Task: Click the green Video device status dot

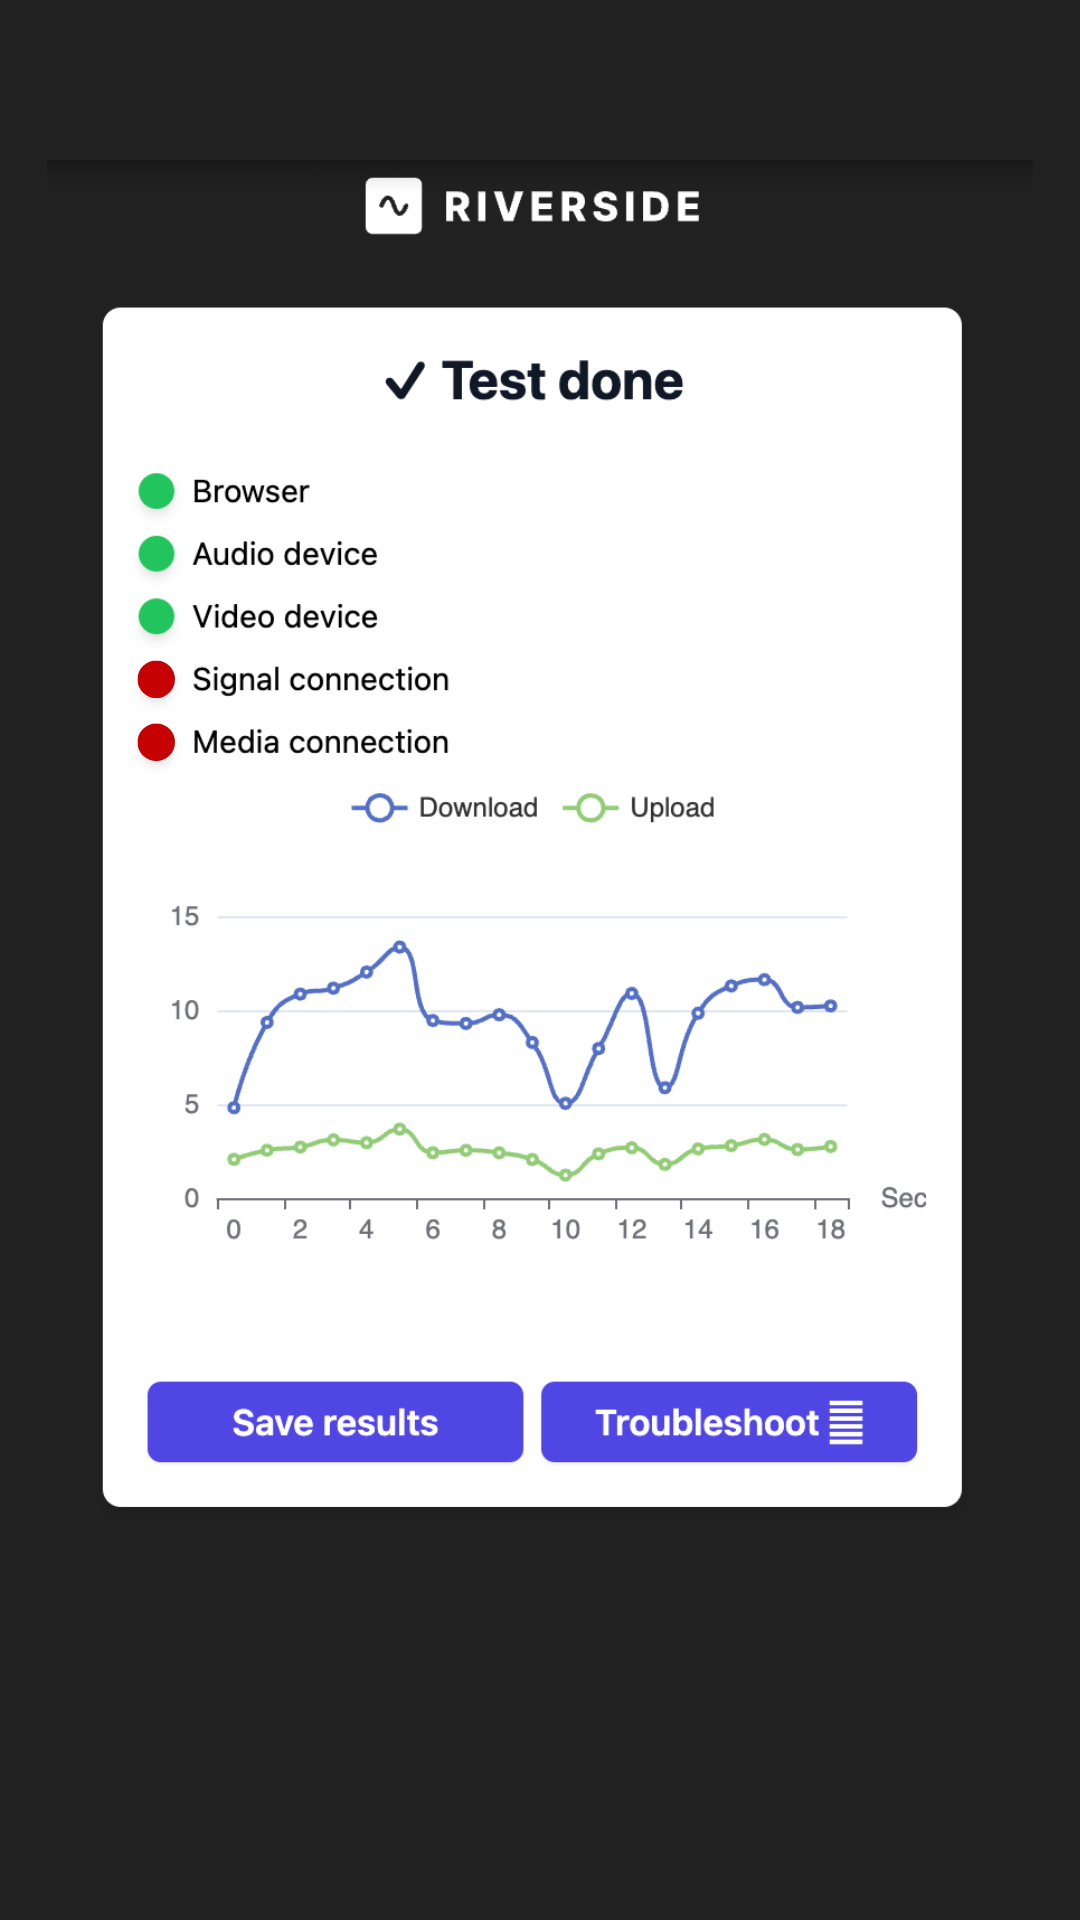Action: tap(156, 617)
